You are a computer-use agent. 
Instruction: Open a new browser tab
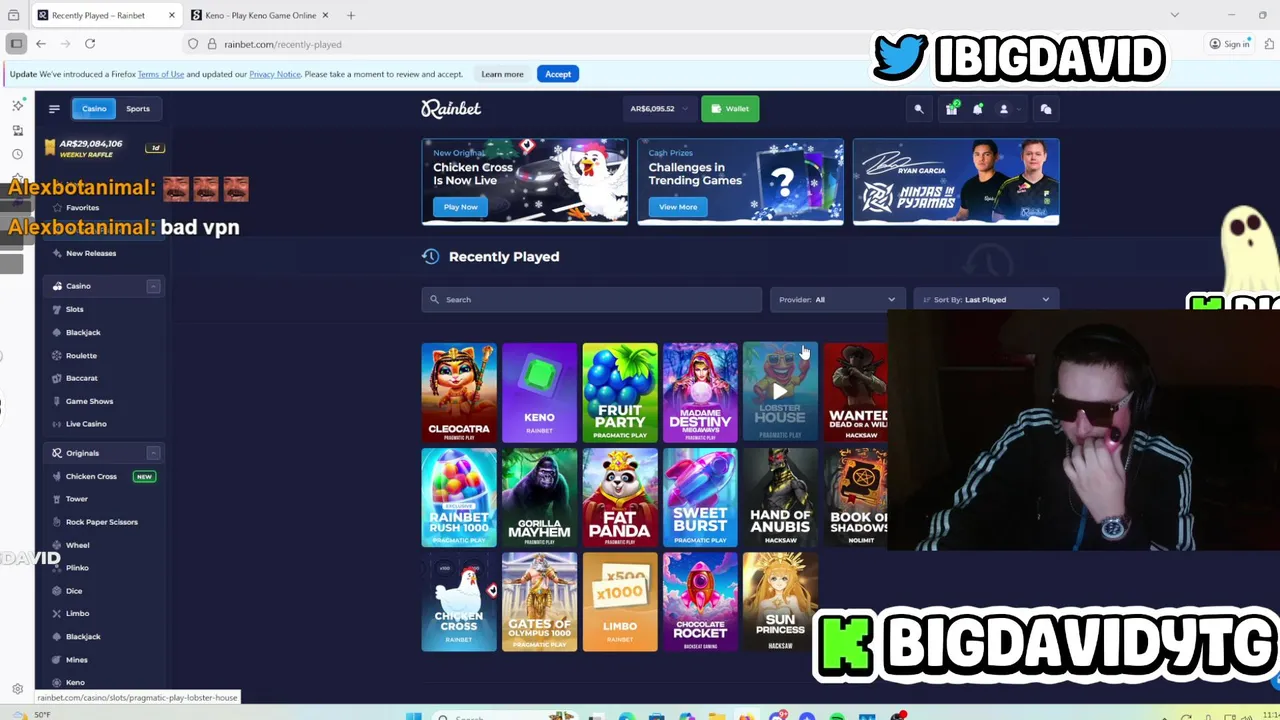tap(351, 15)
